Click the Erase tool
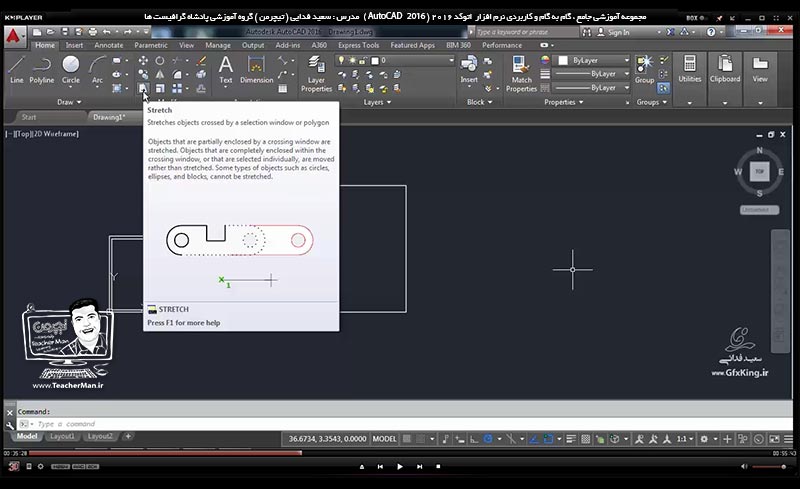Image resolution: width=800 pixels, height=489 pixels. click(202, 61)
